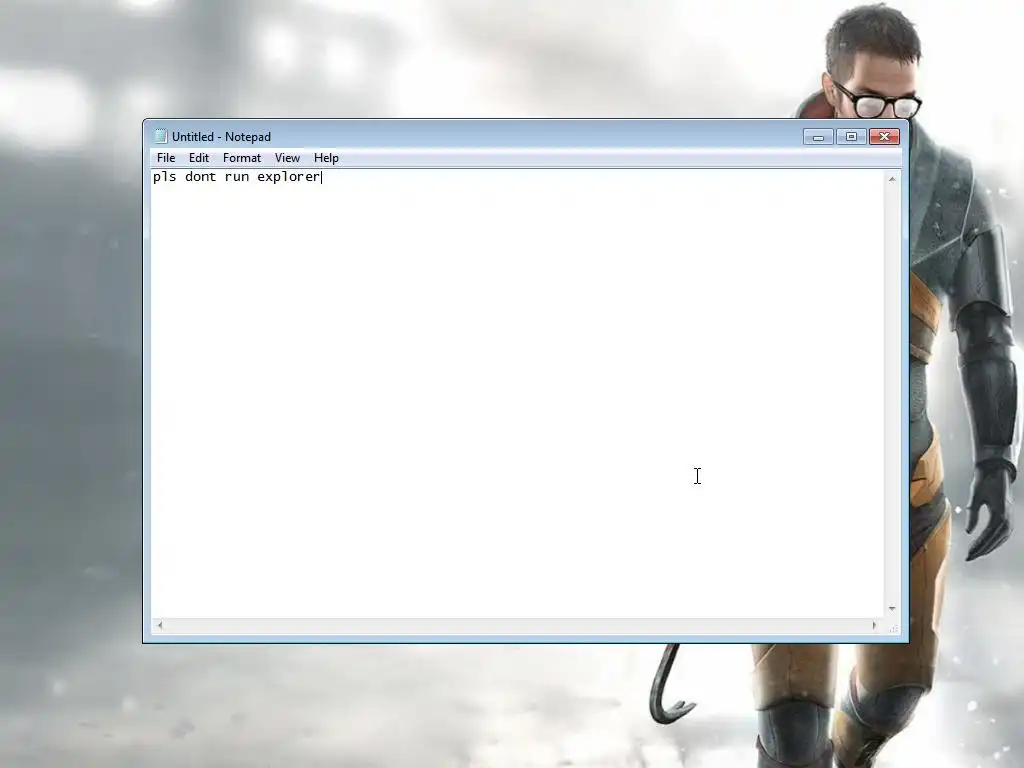Screen dimensions: 1024x768
Task: Click the vertical scrollbar down arrow
Action: (892, 609)
